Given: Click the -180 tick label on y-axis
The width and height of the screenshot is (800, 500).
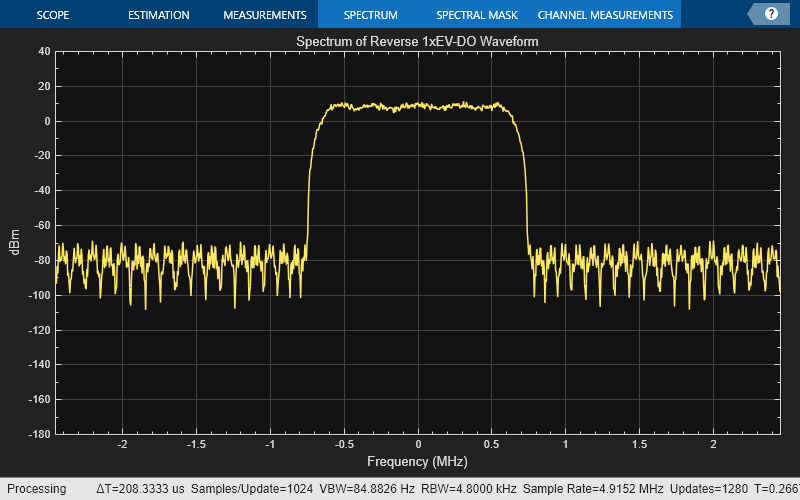Looking at the screenshot, I should (37, 434).
